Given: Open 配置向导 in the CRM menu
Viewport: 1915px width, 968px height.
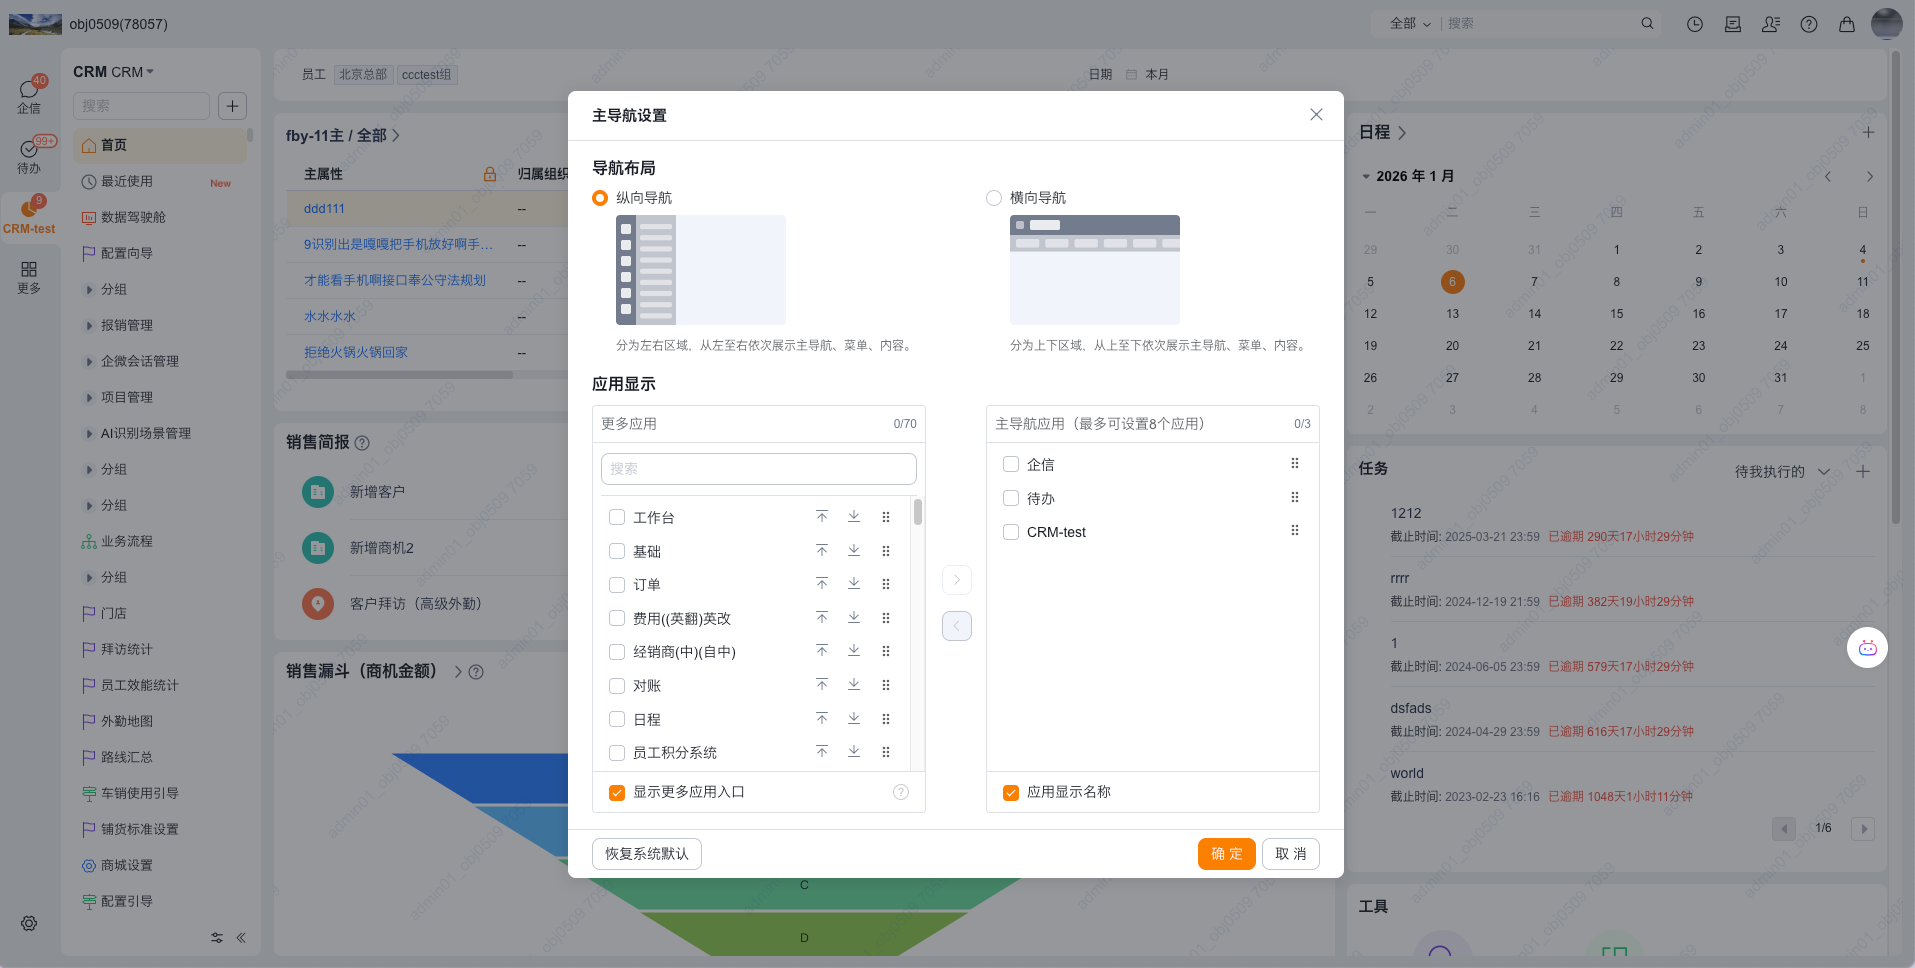Looking at the screenshot, I should pyautogui.click(x=160, y=253).
